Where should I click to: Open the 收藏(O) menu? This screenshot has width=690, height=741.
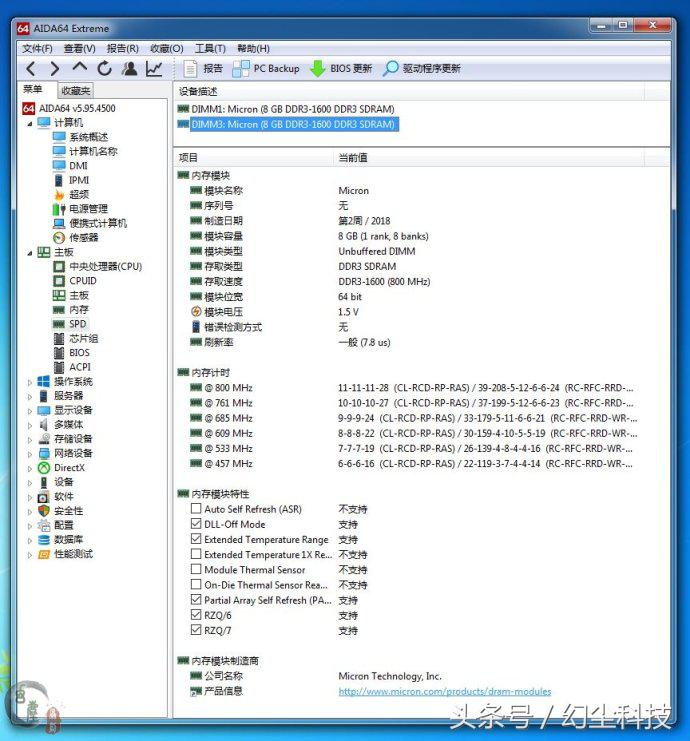tap(166, 49)
